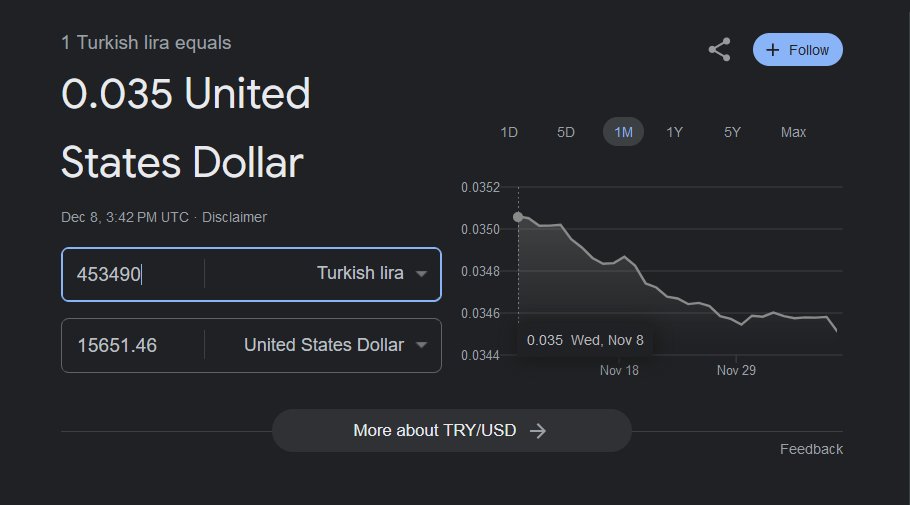This screenshot has width=910, height=505.
Task: Show the Max chart range
Action: tap(793, 132)
